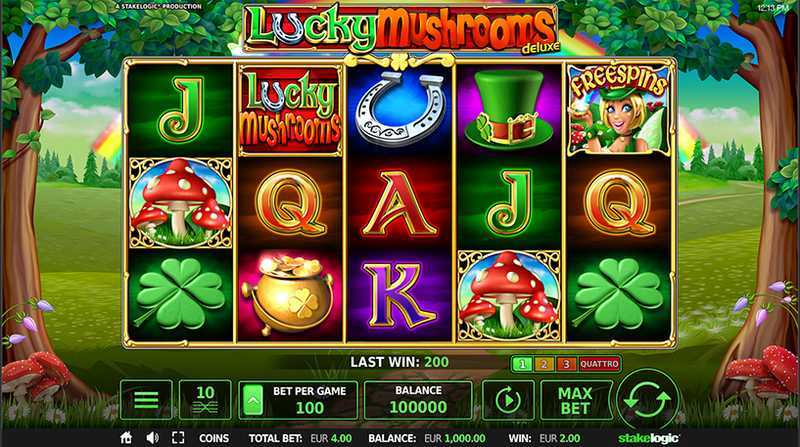Select game mode 3
This screenshot has width=800, height=447.
(x=566, y=364)
